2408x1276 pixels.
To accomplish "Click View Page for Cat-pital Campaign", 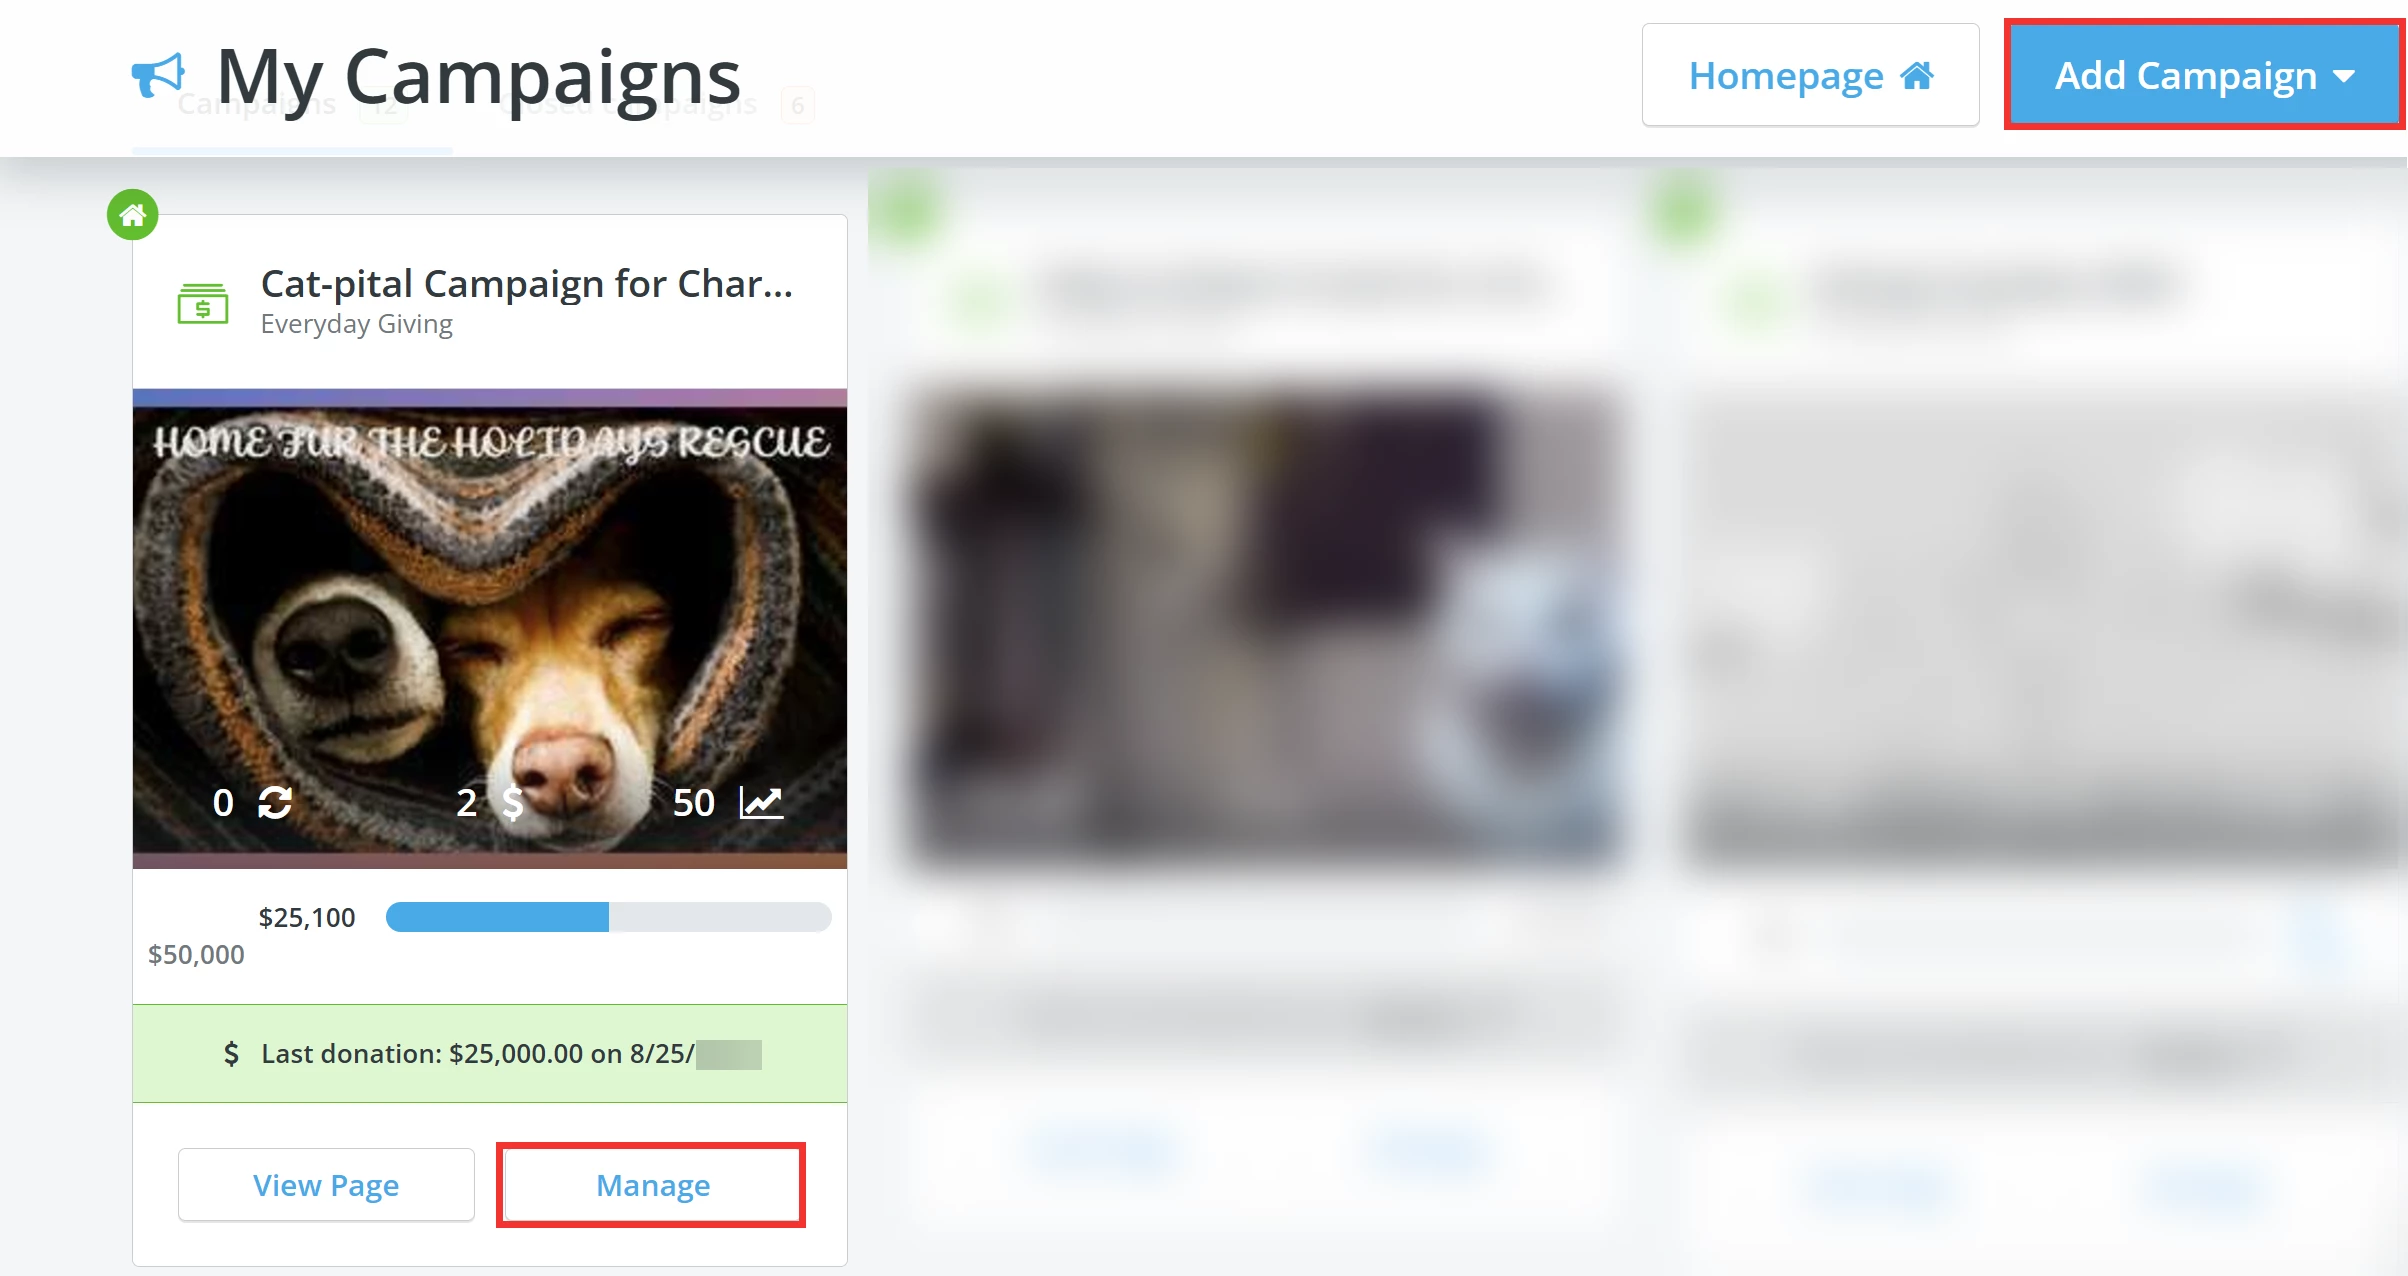I will (x=326, y=1185).
